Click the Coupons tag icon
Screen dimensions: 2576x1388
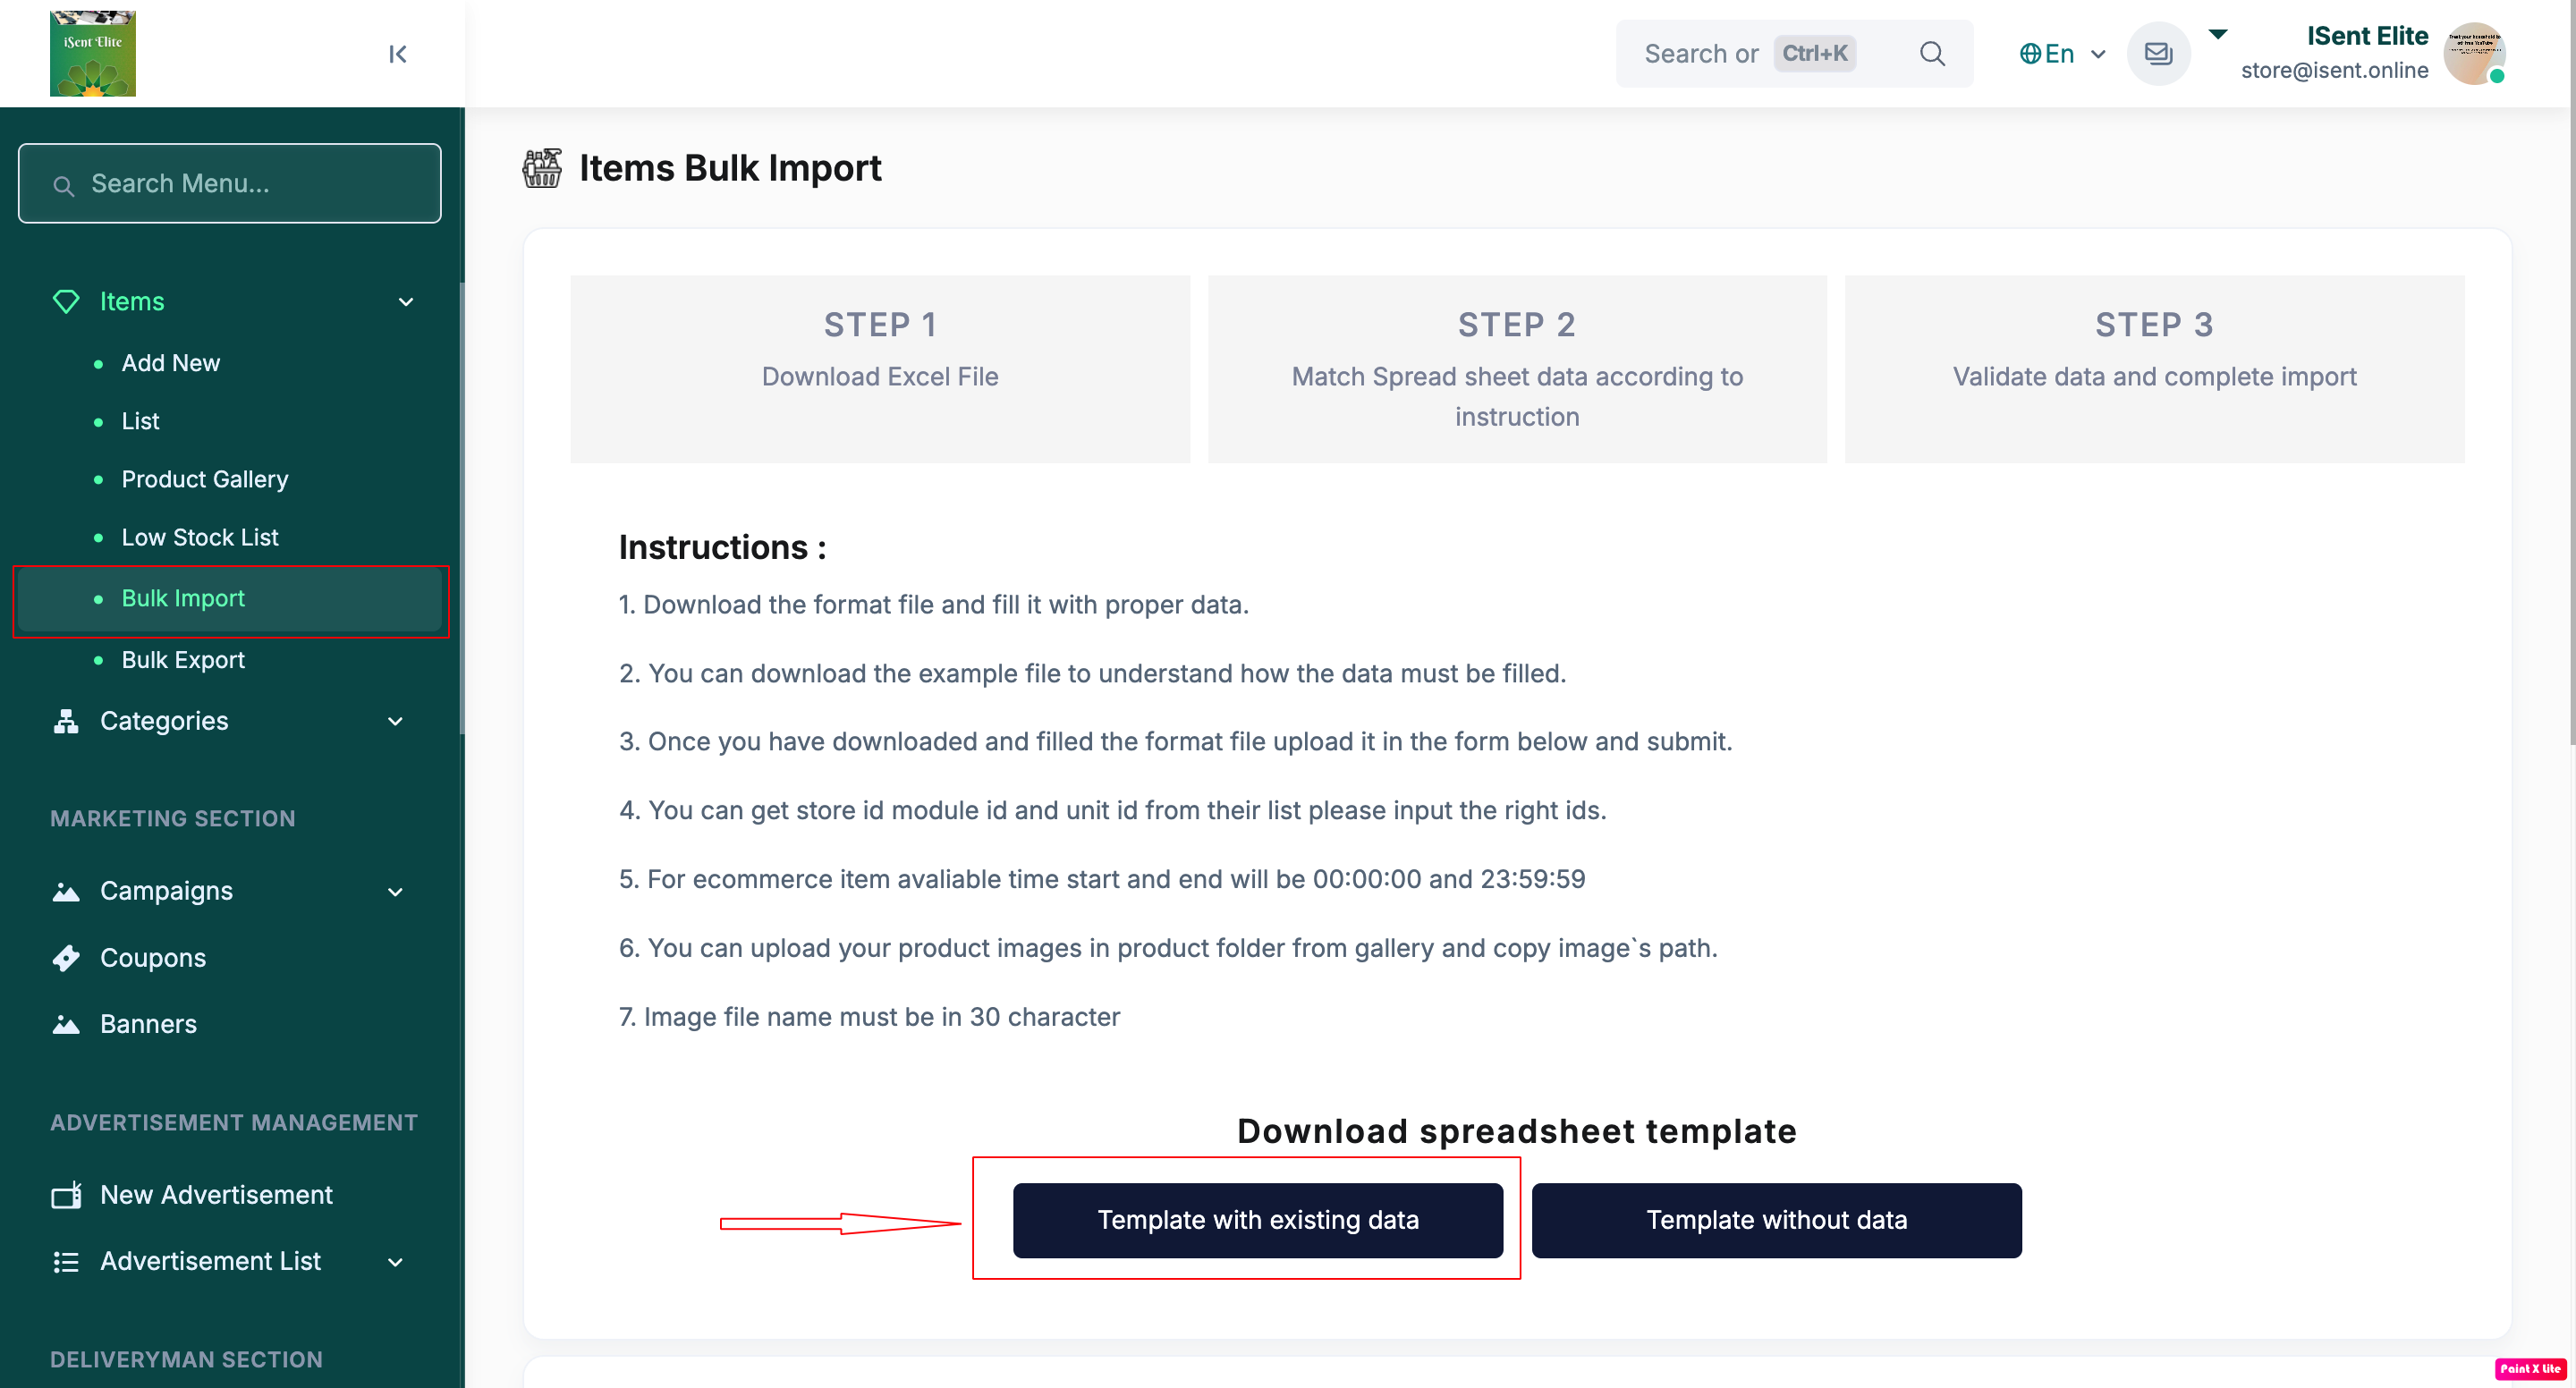pos(66,958)
